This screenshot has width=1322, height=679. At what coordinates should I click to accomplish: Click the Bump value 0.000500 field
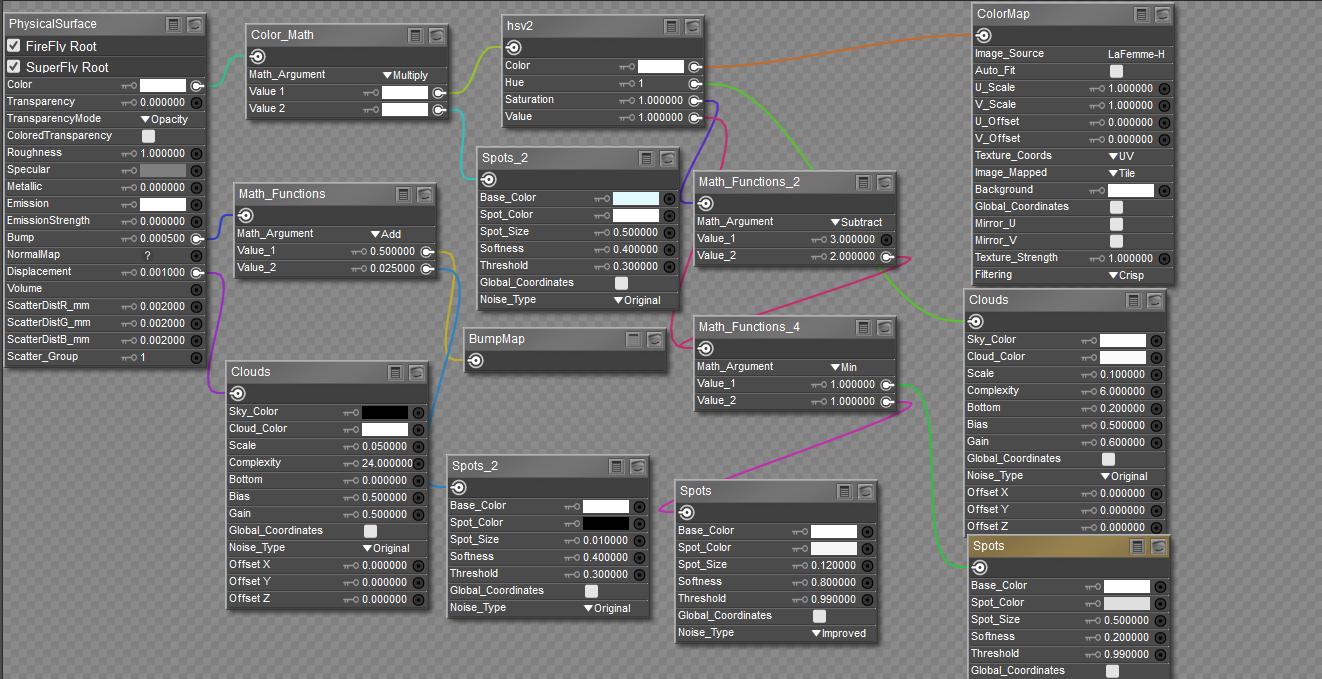[x=162, y=238]
